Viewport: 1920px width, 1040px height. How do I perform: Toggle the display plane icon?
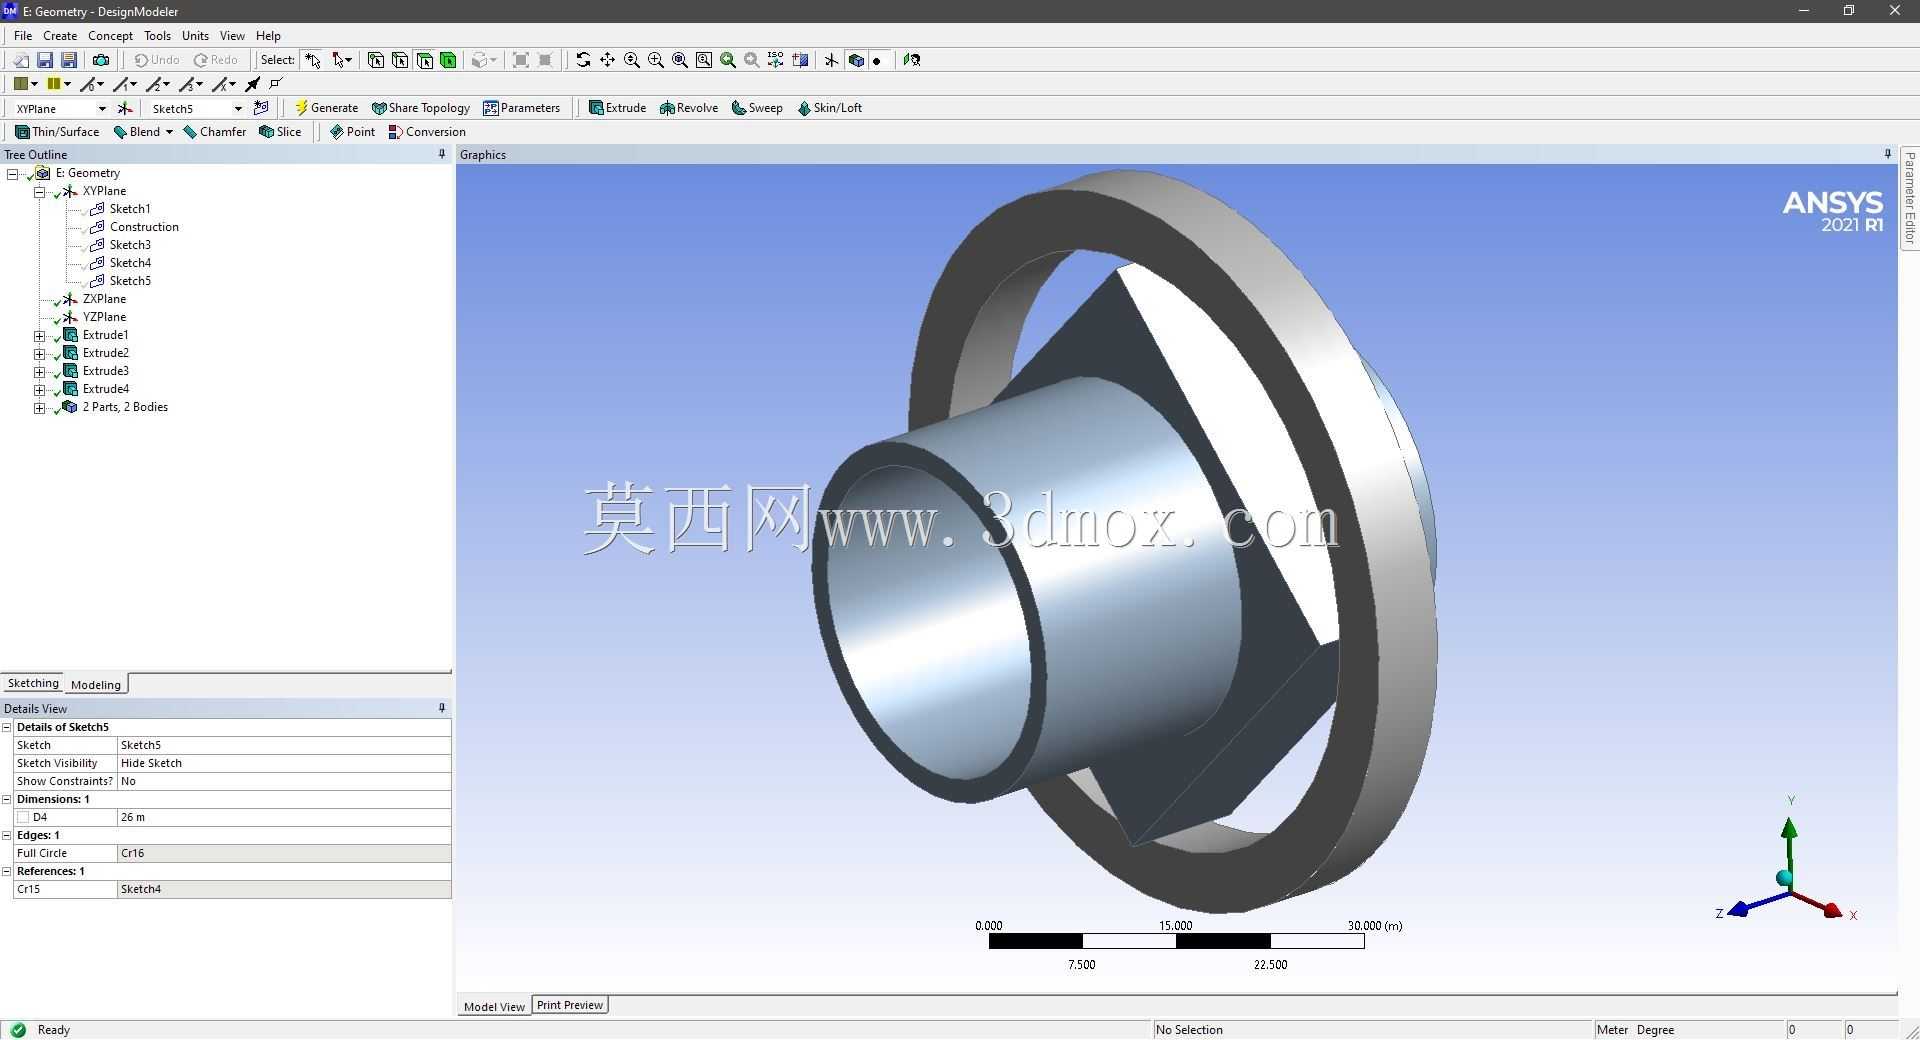point(831,60)
